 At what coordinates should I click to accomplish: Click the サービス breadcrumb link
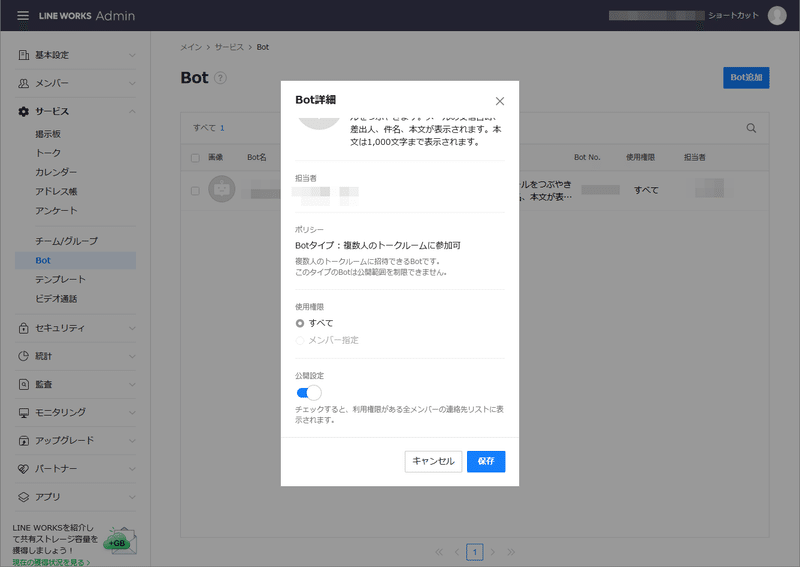coord(229,47)
